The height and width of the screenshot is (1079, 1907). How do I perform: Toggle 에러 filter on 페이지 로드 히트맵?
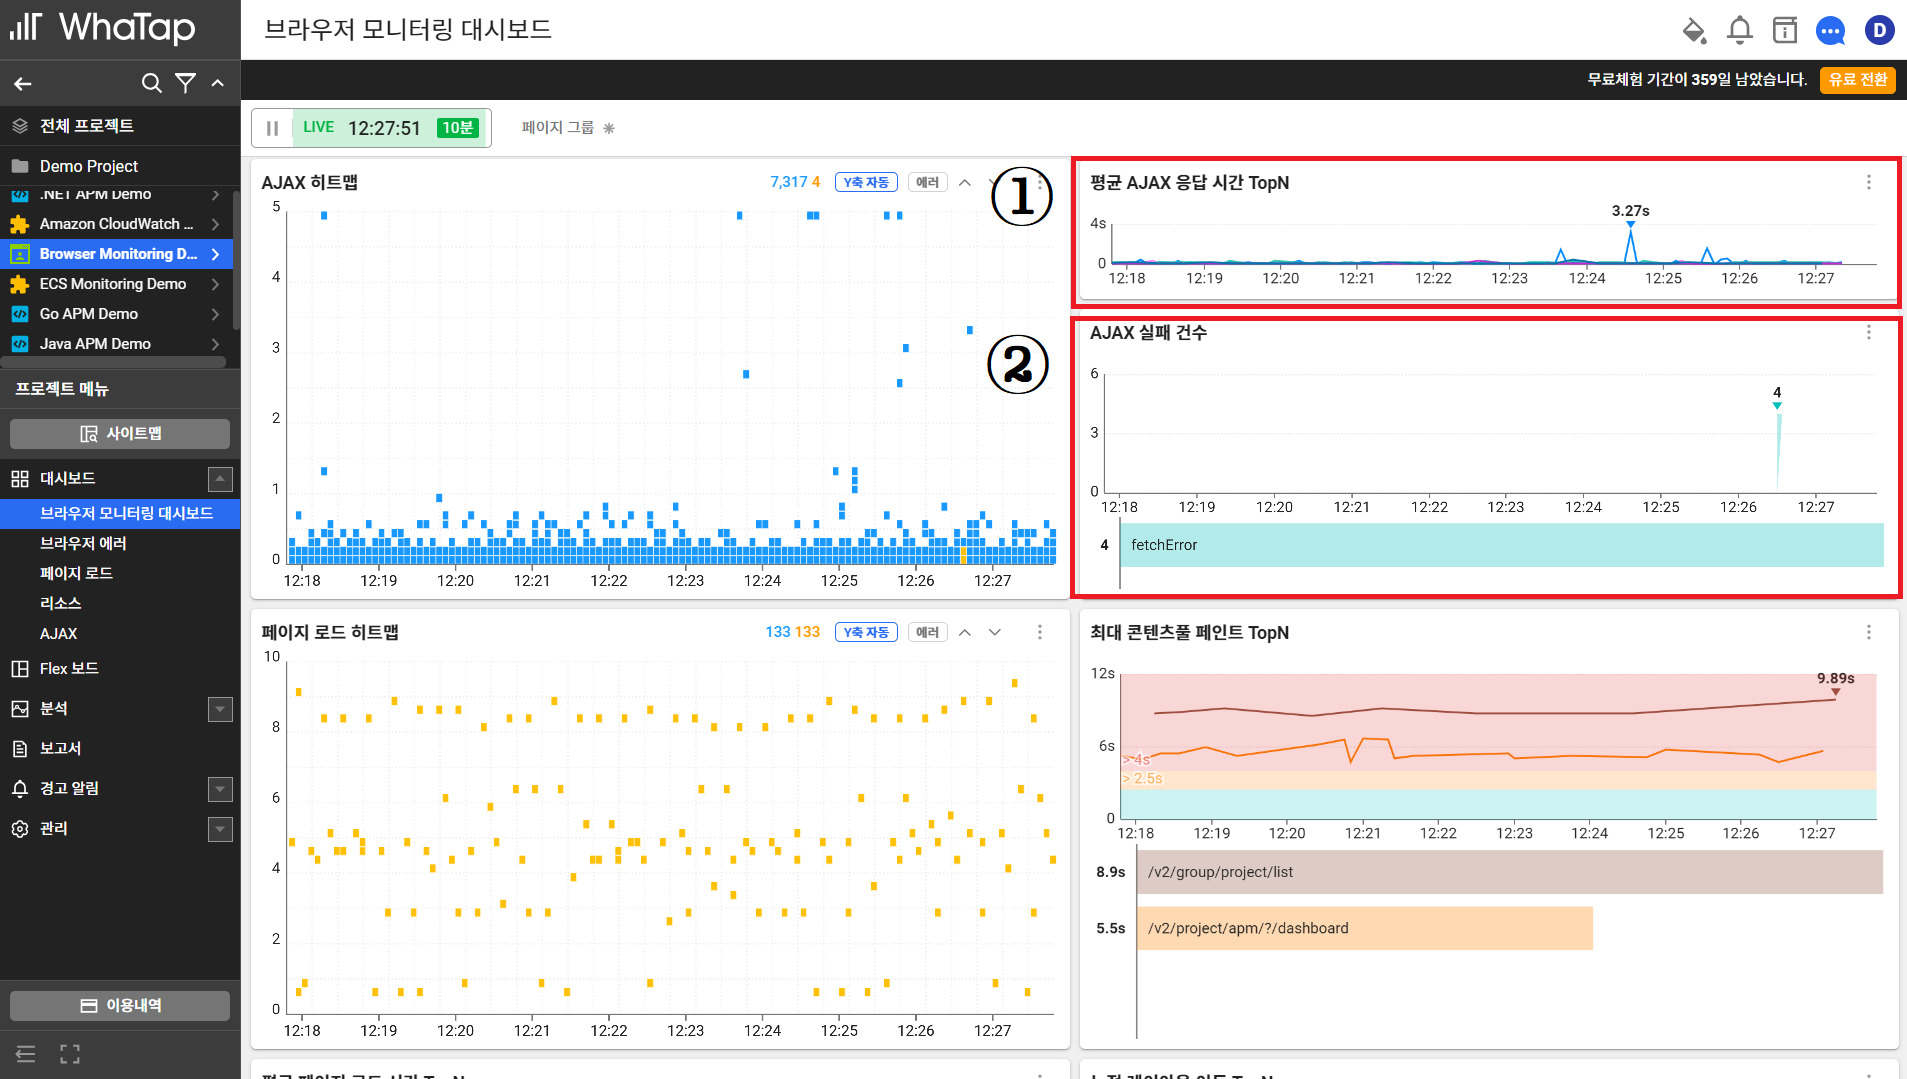pyautogui.click(x=927, y=632)
